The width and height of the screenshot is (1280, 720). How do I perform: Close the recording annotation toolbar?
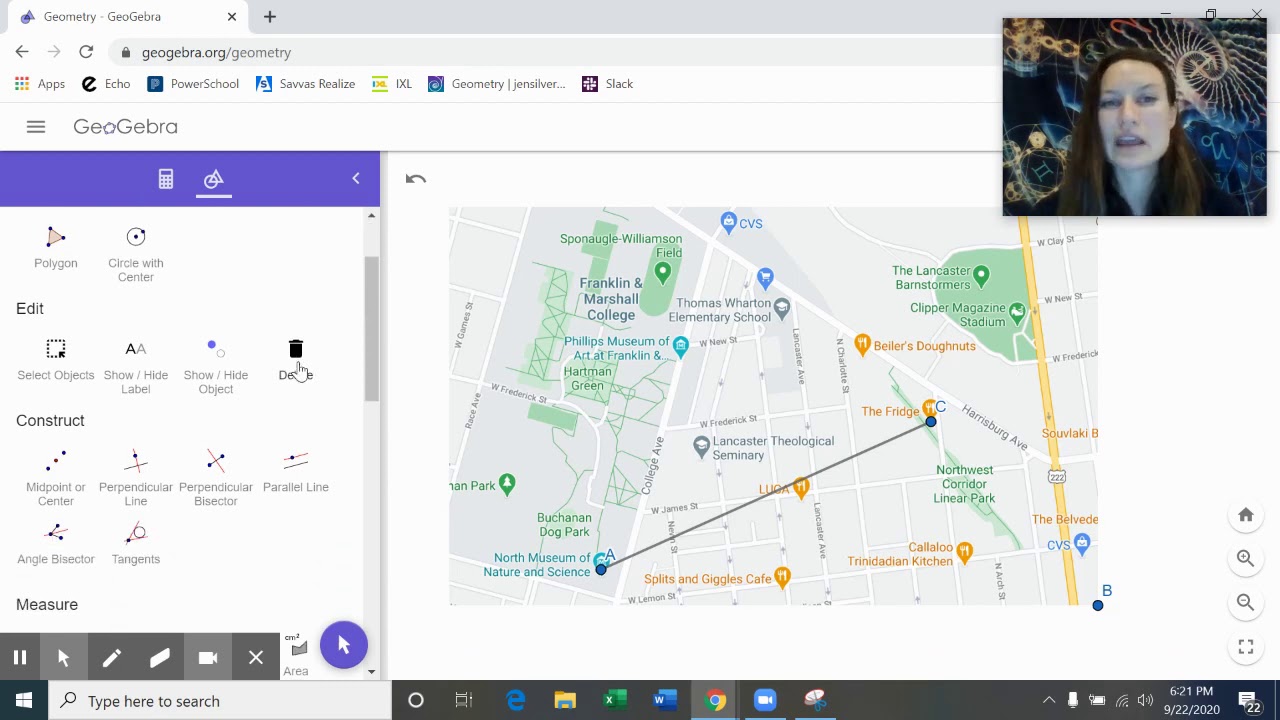[256, 658]
